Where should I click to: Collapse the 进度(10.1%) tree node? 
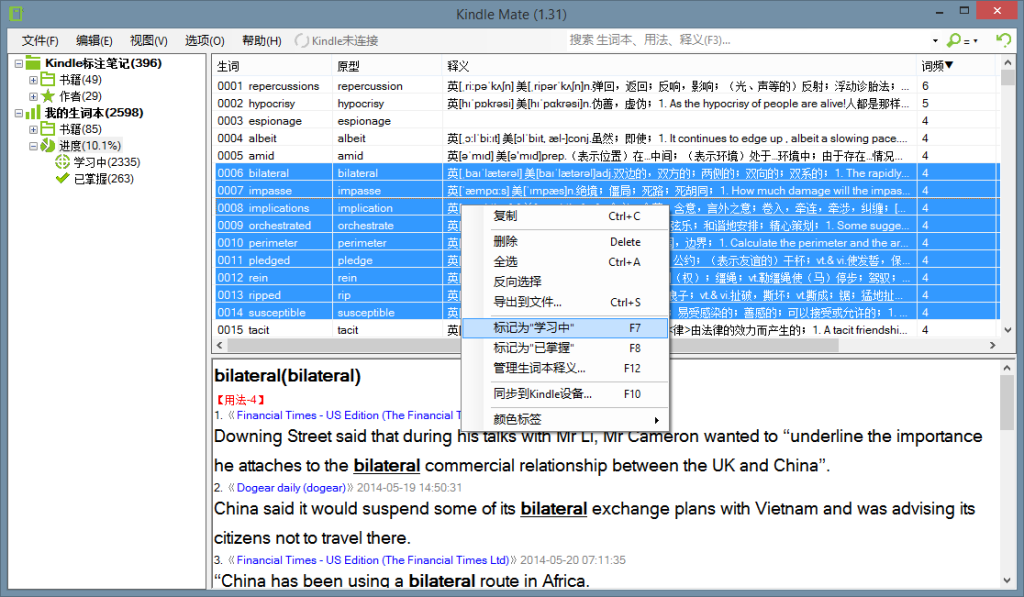33,146
